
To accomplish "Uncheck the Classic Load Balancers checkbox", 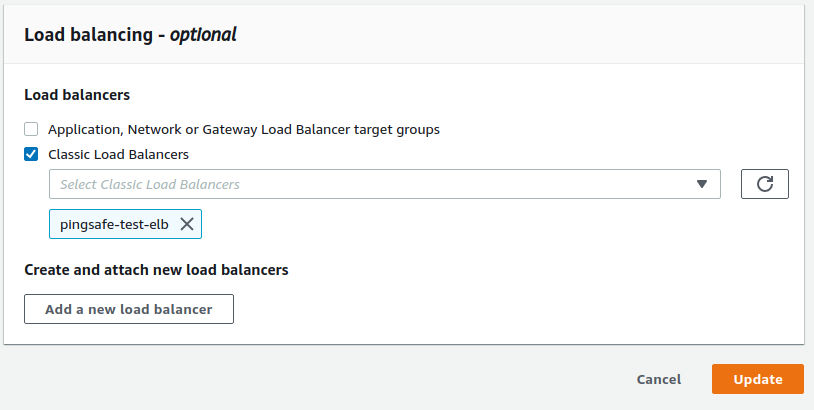I will pos(32,154).
